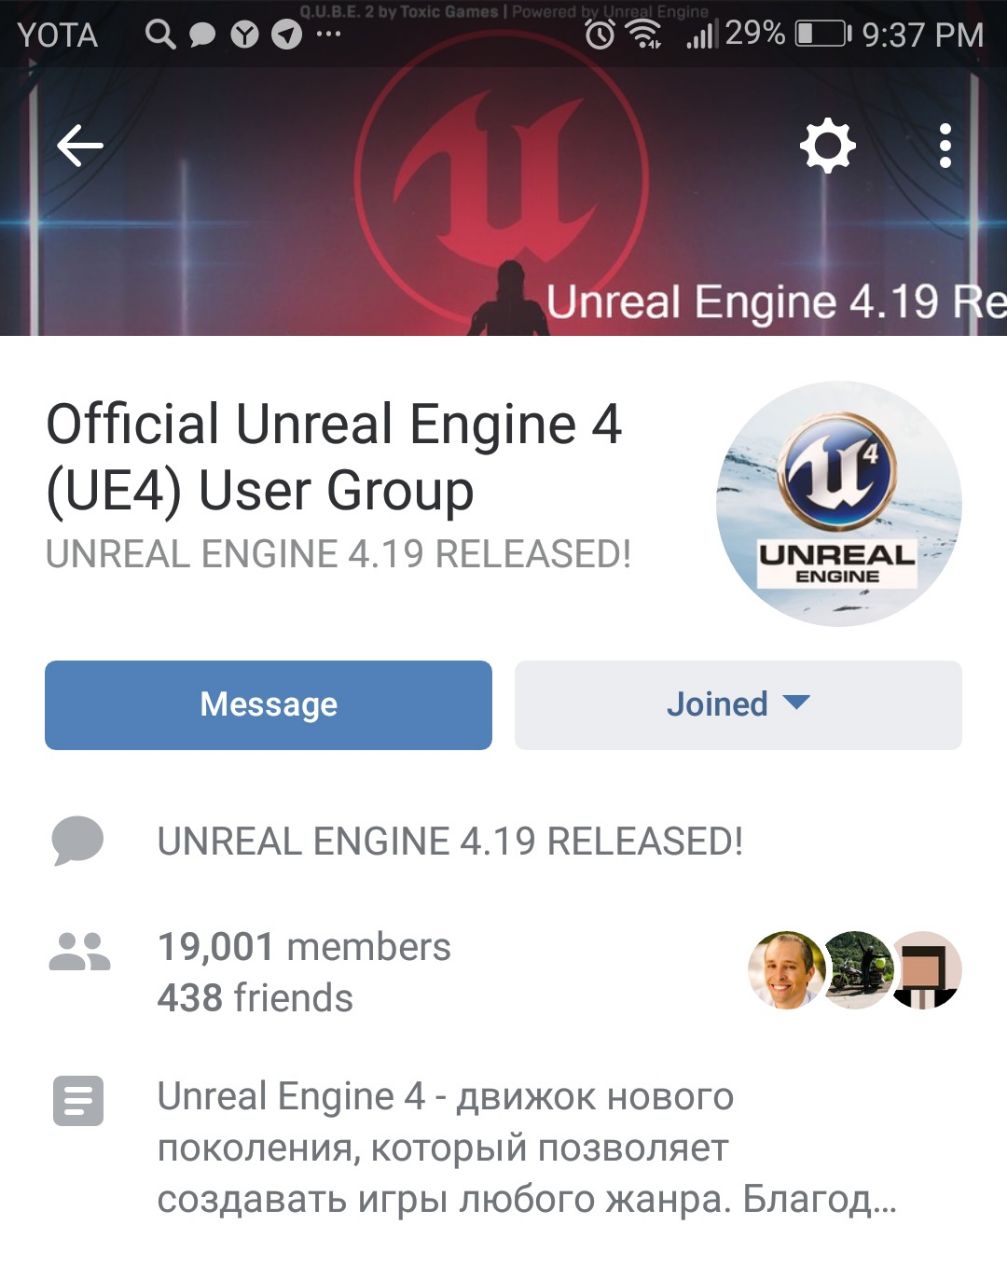This screenshot has height=1280, width=1007.
Task: Tap the smiling man's friend avatar
Action: (x=787, y=970)
